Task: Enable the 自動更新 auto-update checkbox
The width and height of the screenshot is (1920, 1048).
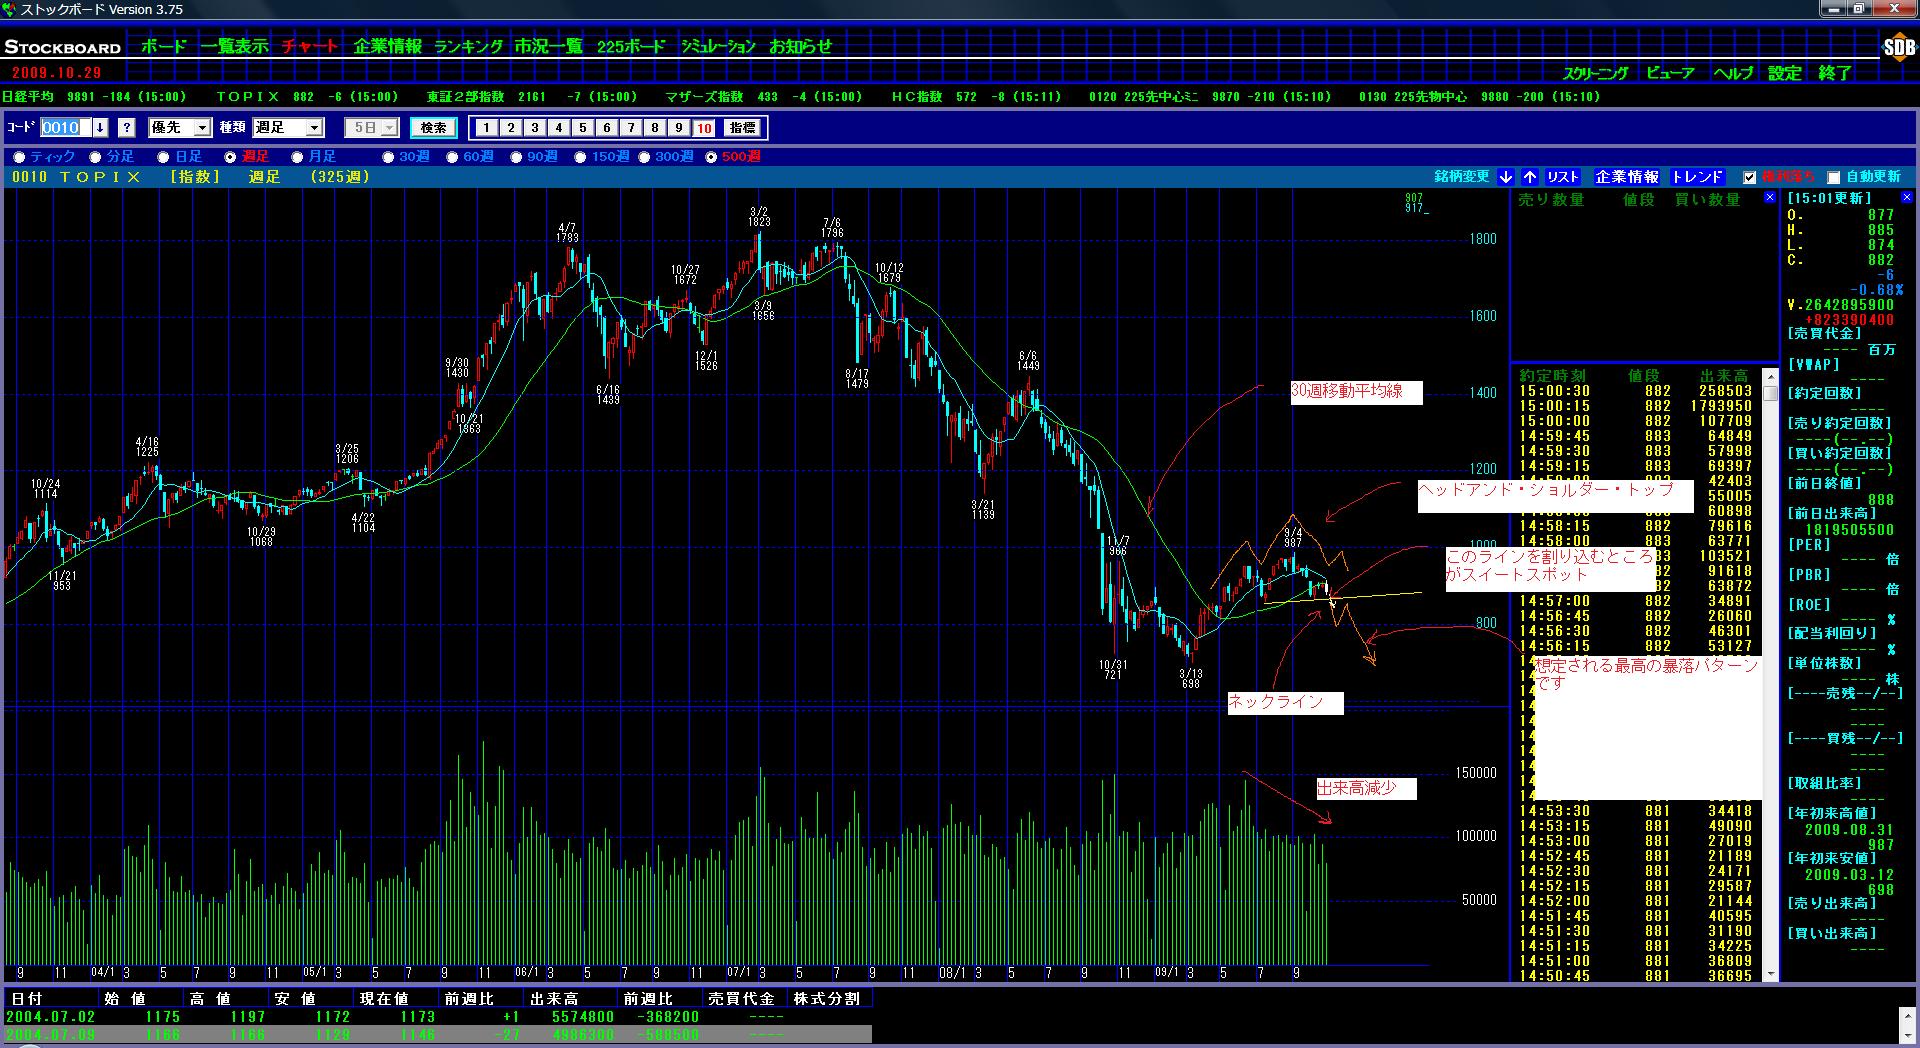Action: tap(1833, 178)
